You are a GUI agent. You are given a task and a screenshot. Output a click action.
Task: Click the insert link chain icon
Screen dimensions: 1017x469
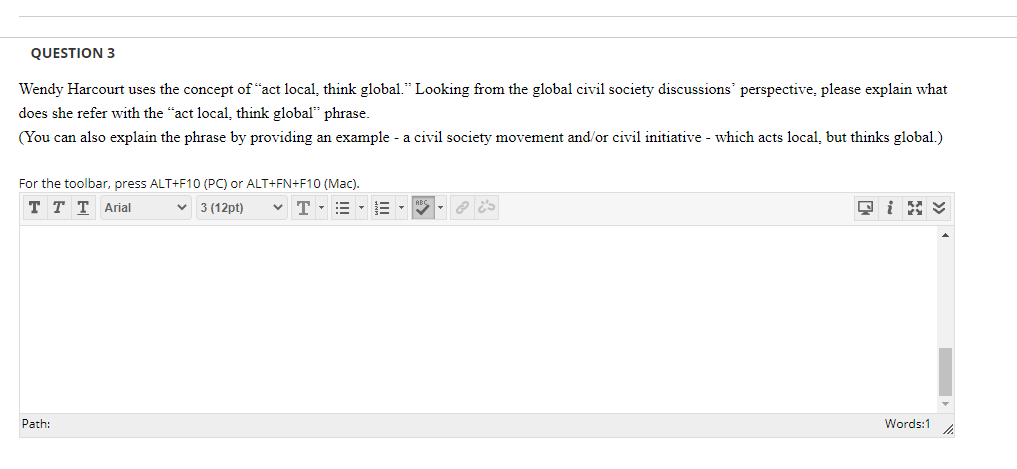click(462, 208)
